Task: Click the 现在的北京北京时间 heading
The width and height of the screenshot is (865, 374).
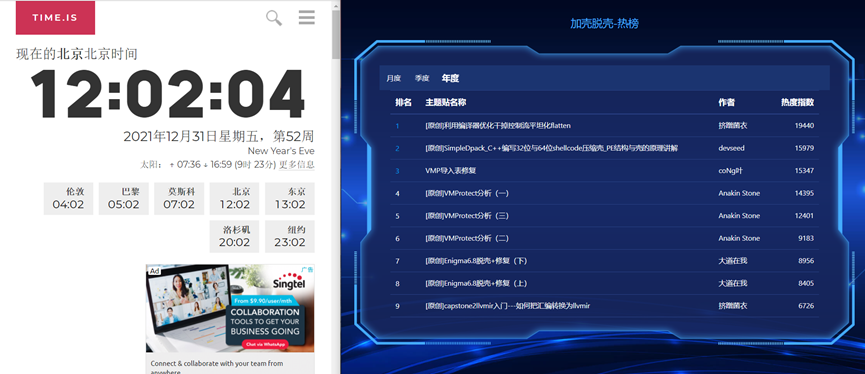Action: 77,54
